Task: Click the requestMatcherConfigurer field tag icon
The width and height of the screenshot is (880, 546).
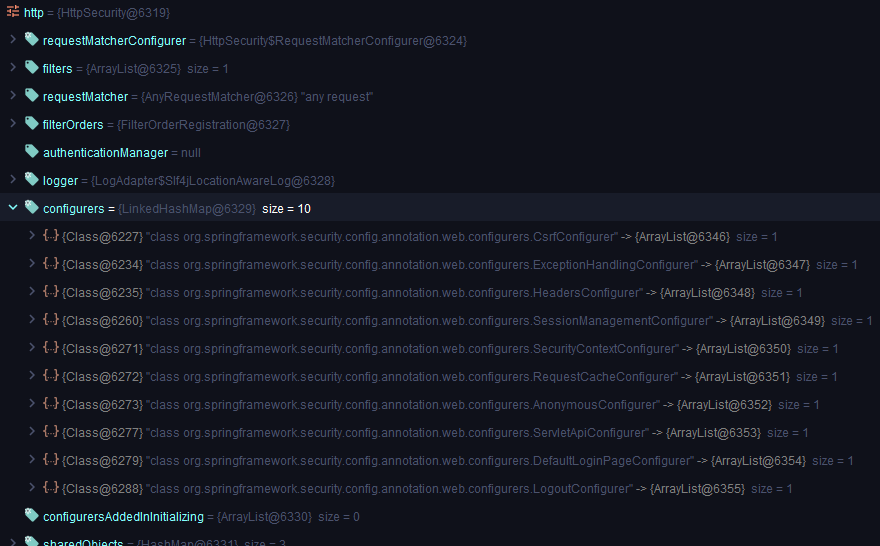Action: (31, 40)
